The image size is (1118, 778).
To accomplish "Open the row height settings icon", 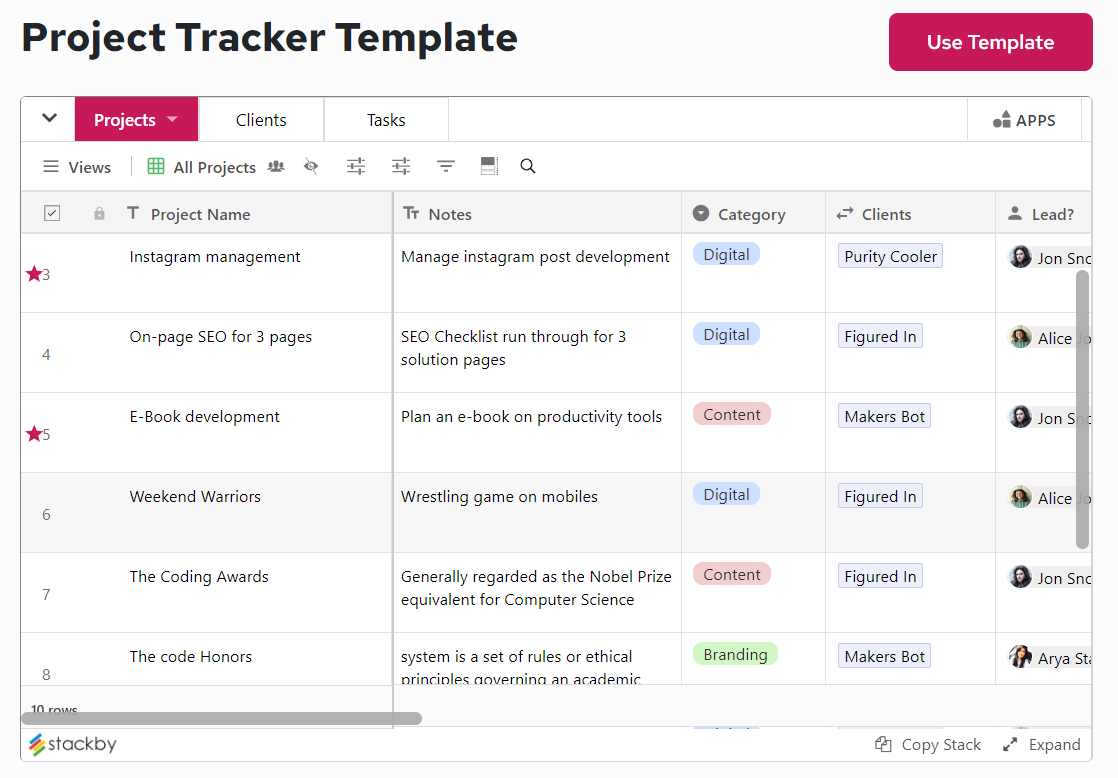I will [489, 166].
